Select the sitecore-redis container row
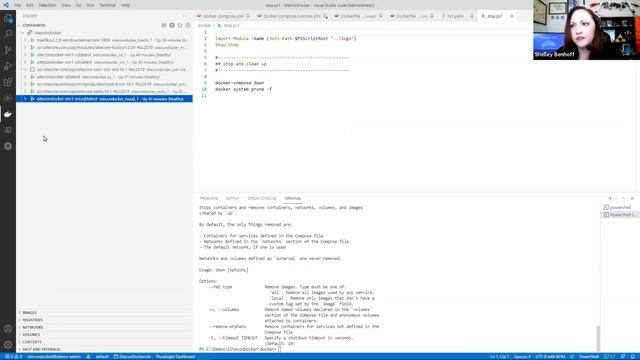 click(104, 91)
